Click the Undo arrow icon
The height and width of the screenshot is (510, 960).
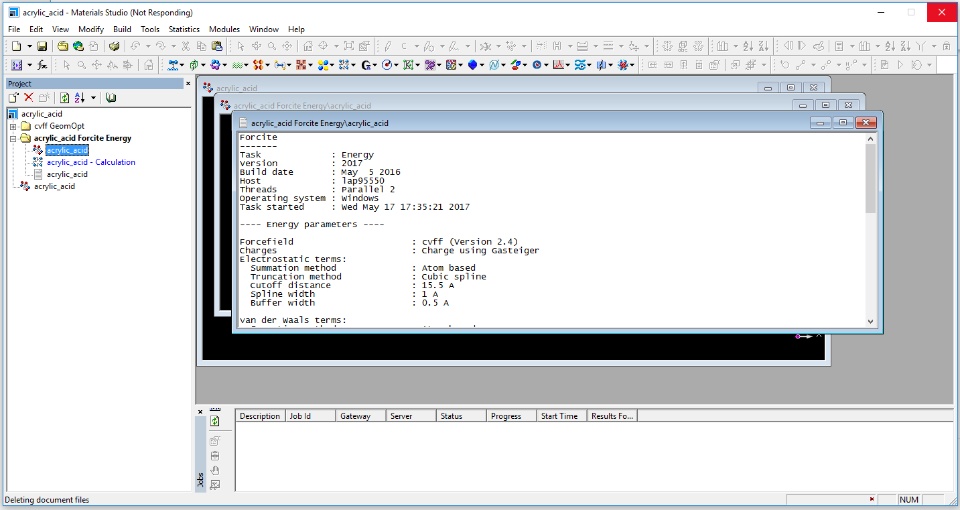click(135, 46)
